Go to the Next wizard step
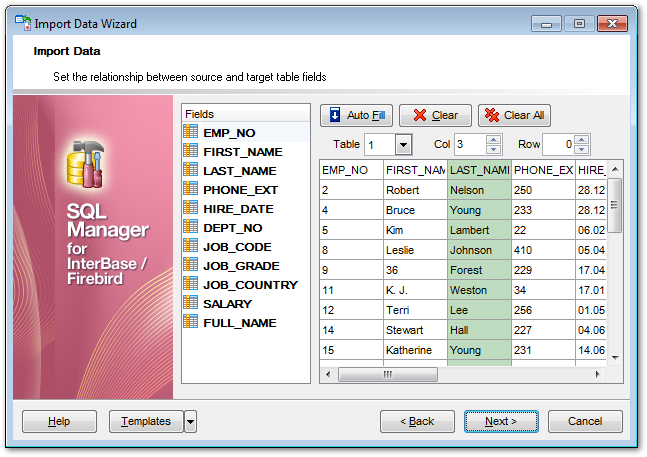Screen dimensions: 647x457 tap(500, 422)
